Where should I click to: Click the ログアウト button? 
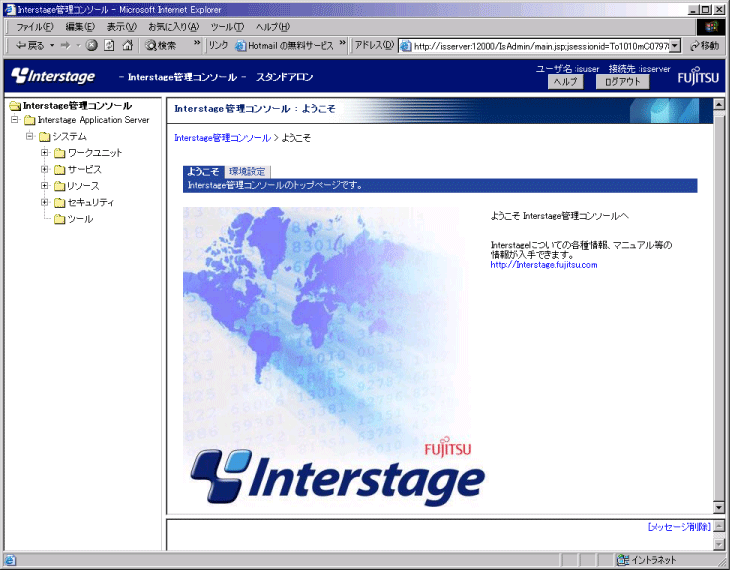pos(622,81)
